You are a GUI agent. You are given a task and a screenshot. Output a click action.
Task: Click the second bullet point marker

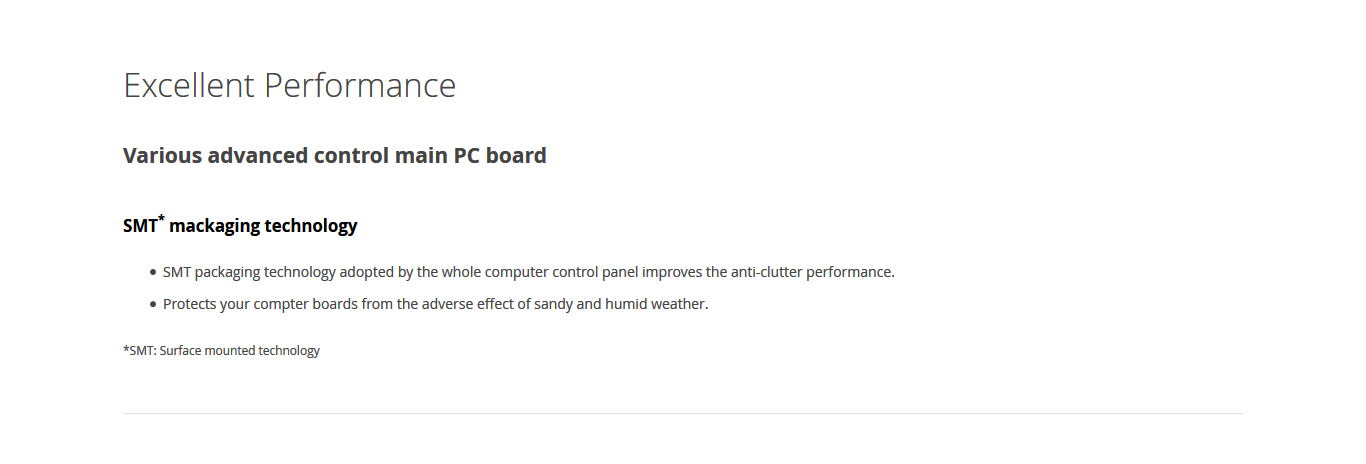pos(153,304)
